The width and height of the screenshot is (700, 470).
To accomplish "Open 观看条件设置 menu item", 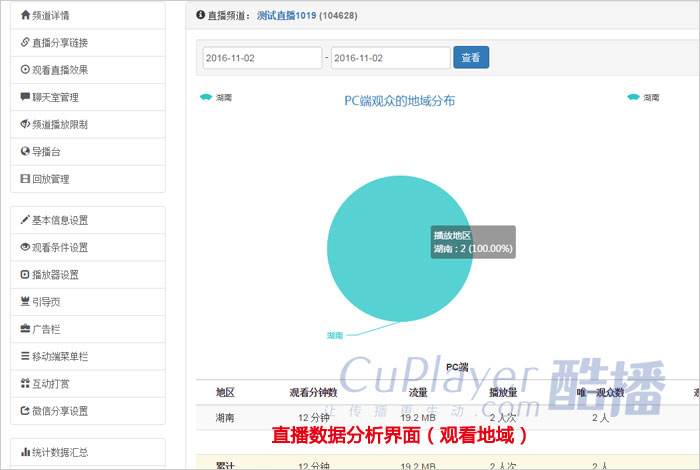I will tap(88, 247).
